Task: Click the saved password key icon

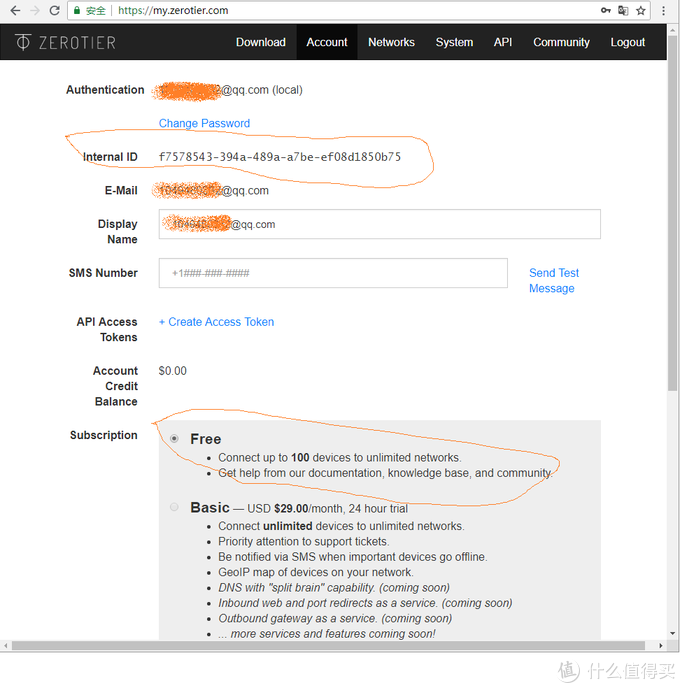Action: [605, 11]
